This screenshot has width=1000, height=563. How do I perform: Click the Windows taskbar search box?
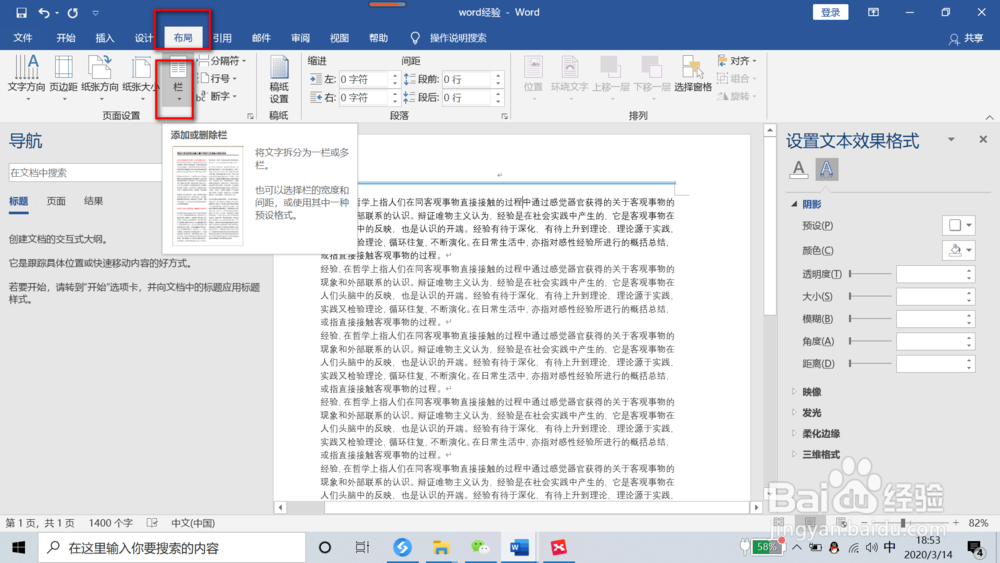[x=173, y=548]
